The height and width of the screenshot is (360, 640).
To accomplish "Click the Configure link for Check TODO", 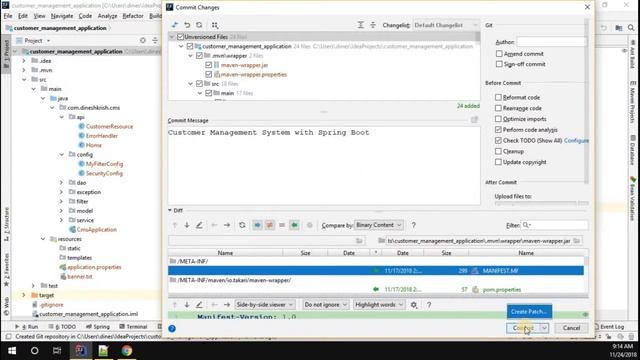I will click(576, 140).
